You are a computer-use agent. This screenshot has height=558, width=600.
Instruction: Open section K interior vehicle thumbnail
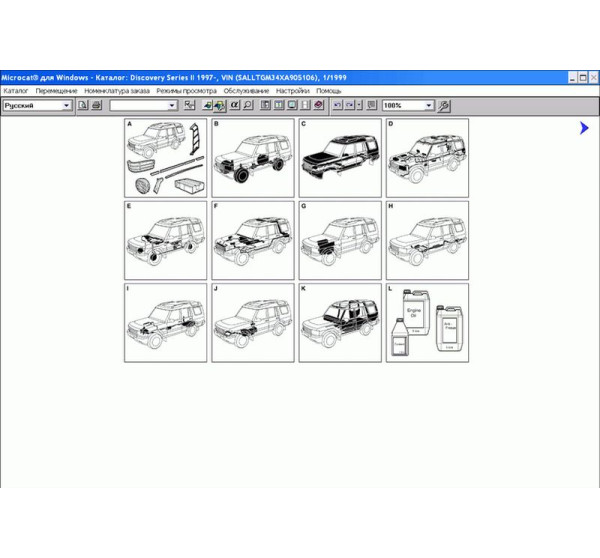point(340,322)
